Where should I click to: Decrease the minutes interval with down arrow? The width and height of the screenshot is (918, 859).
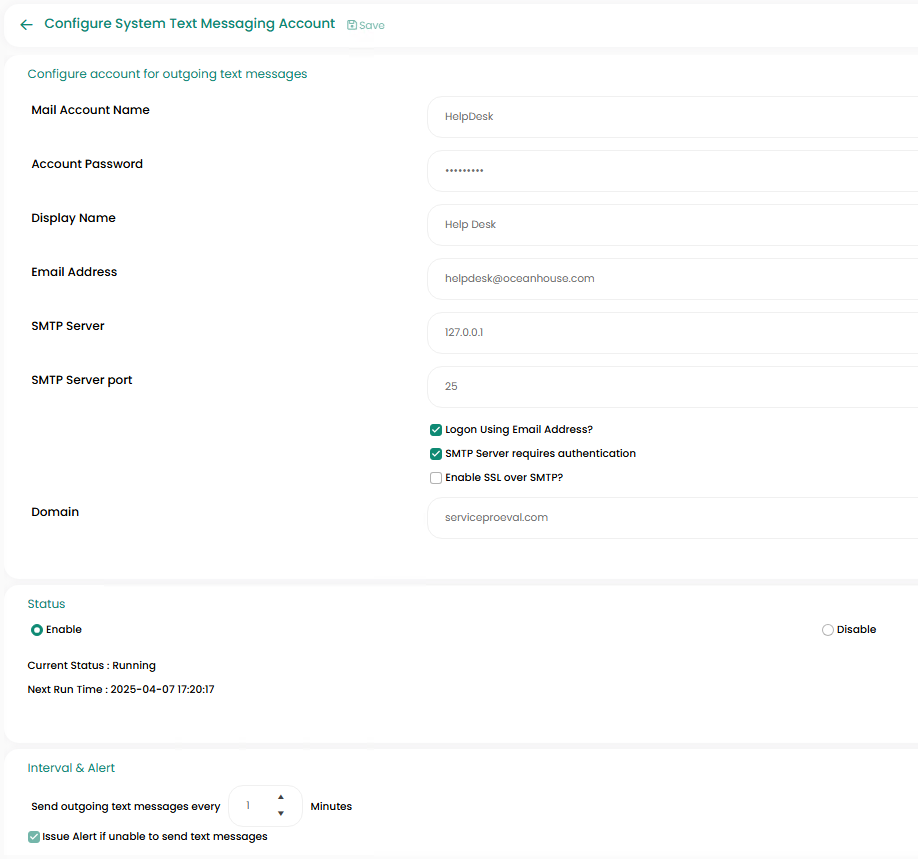281,814
